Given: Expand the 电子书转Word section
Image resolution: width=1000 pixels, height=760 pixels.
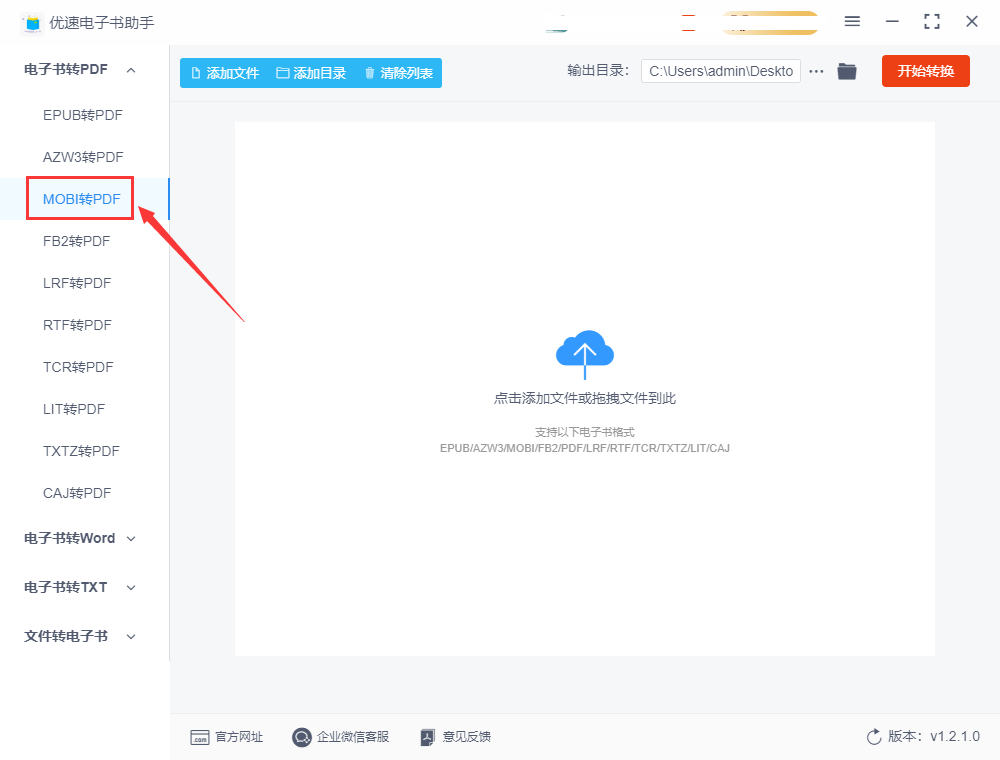Looking at the screenshot, I should tap(131, 538).
